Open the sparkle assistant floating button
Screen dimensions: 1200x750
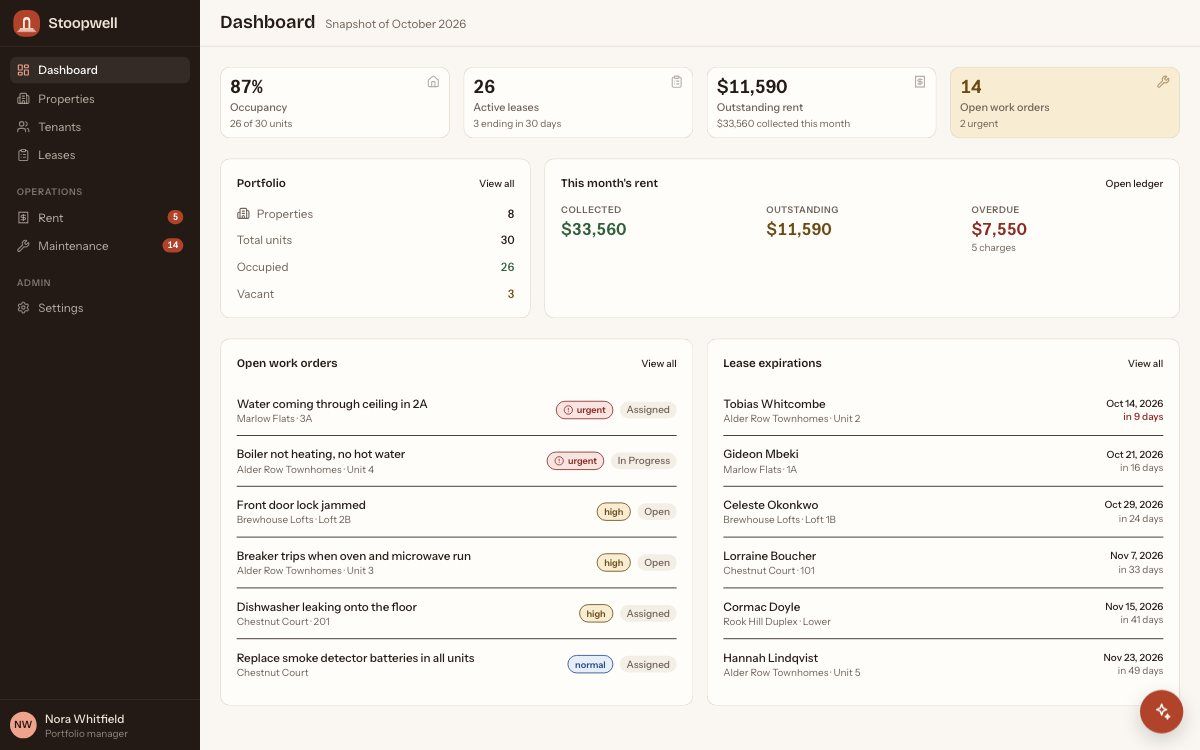coord(1162,711)
